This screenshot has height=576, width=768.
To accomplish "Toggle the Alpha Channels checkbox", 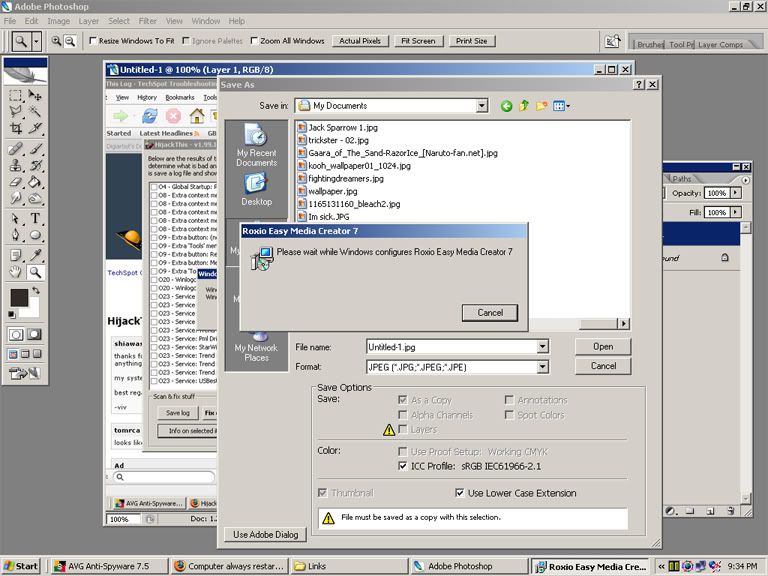I will [403, 415].
